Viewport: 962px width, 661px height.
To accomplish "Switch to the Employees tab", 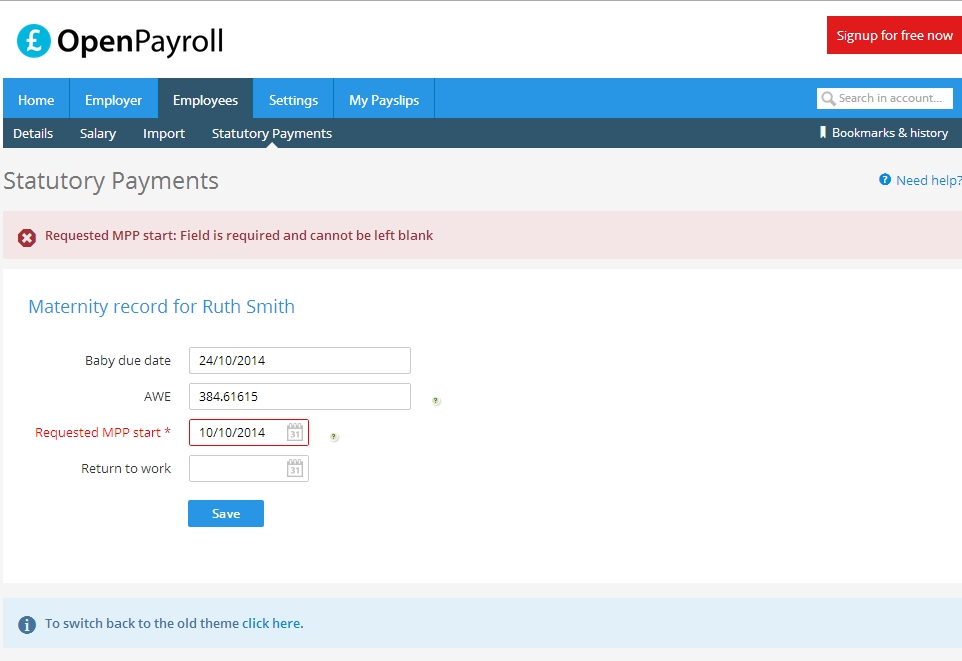I will click(205, 99).
